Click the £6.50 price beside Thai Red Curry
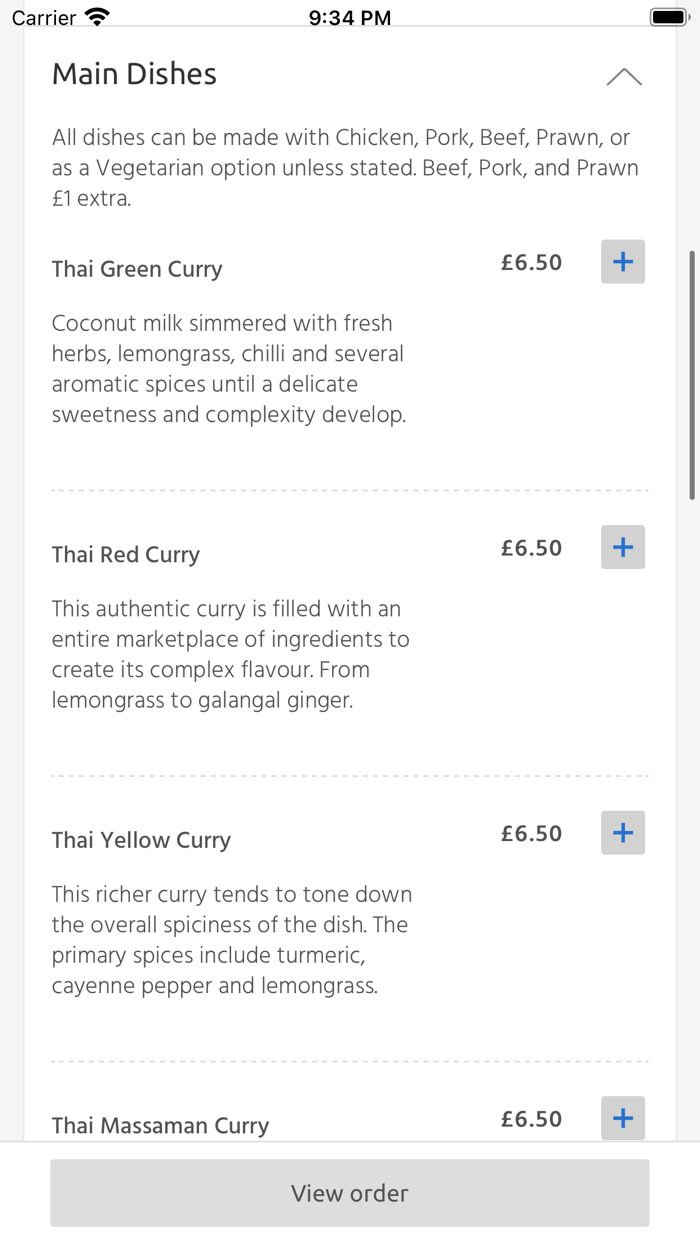Image resolution: width=700 pixels, height=1244 pixels. 531,547
